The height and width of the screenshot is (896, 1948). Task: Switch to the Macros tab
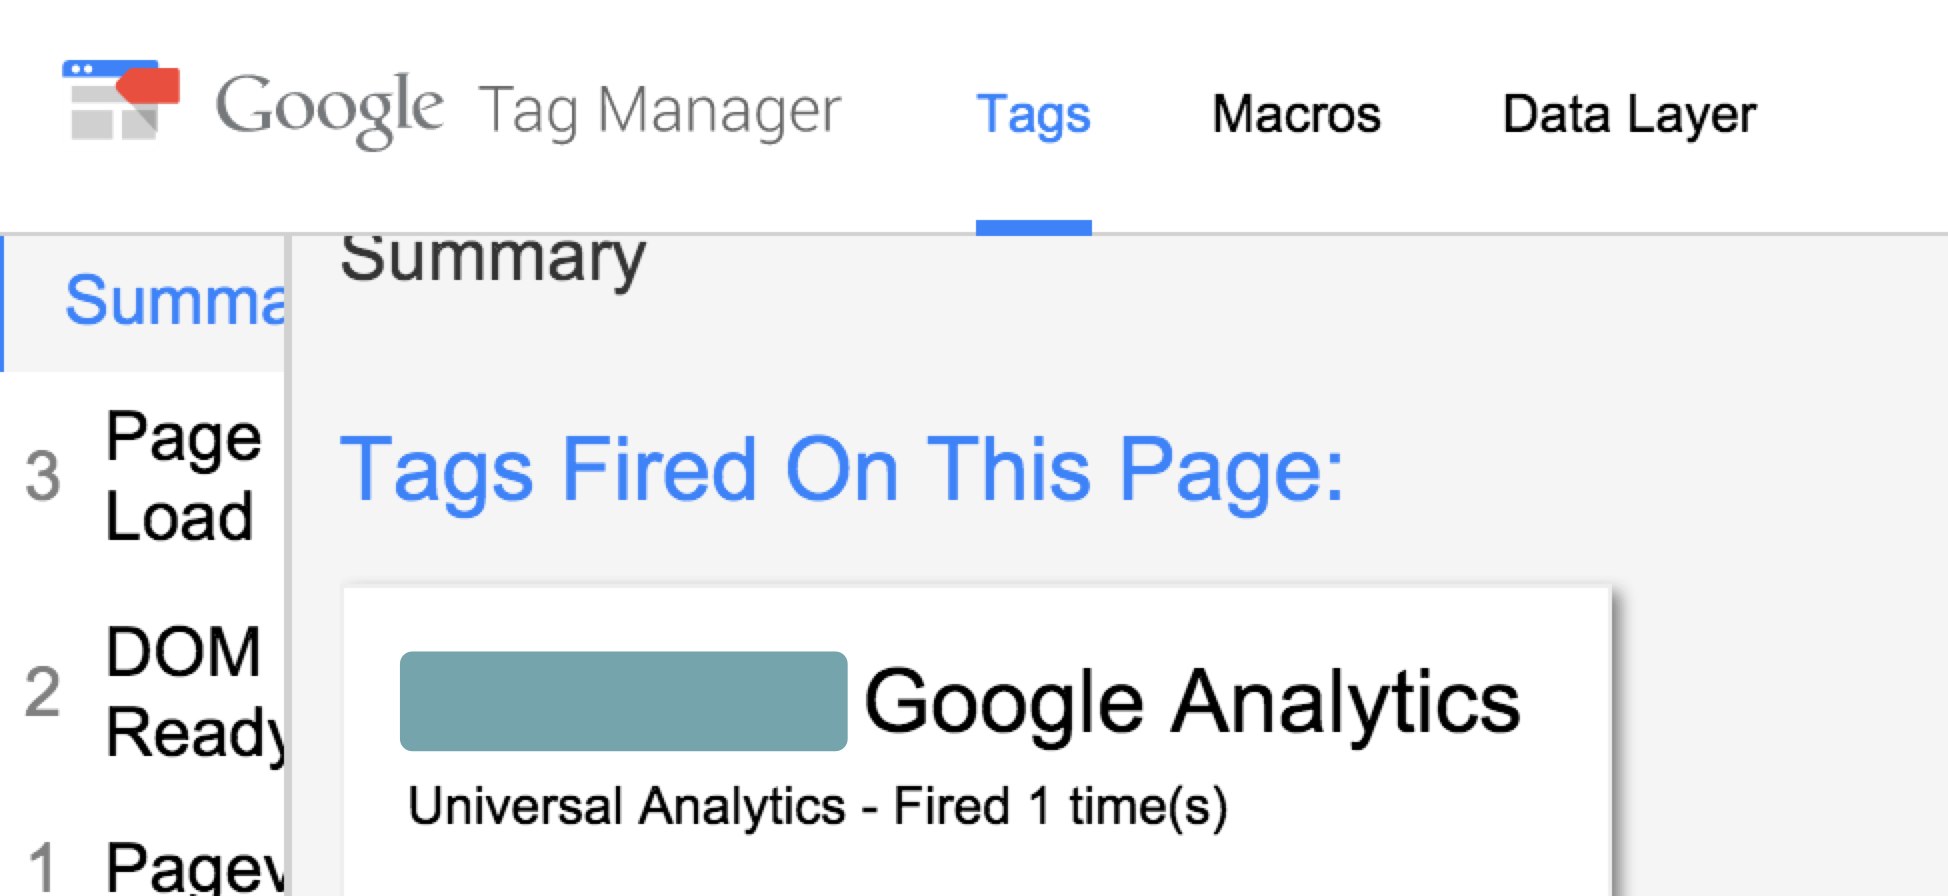(x=1296, y=114)
